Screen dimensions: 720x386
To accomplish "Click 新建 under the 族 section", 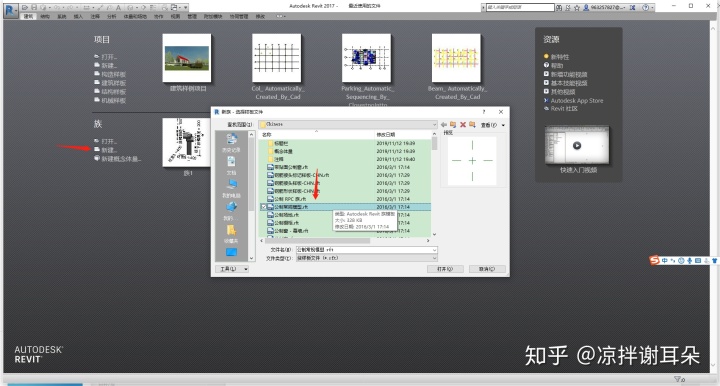I will pos(106,150).
